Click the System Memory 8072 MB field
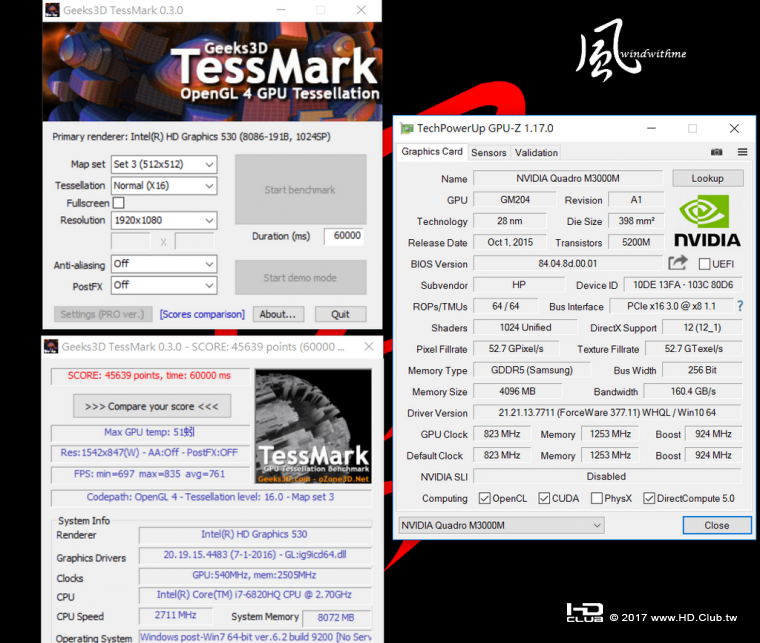 [x=336, y=618]
